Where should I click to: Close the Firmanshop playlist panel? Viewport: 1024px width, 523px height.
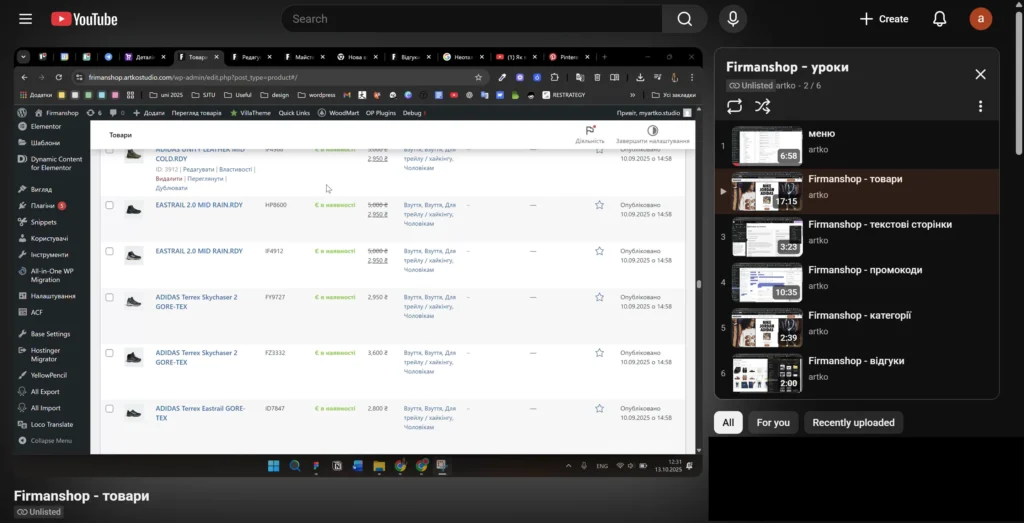click(980, 74)
